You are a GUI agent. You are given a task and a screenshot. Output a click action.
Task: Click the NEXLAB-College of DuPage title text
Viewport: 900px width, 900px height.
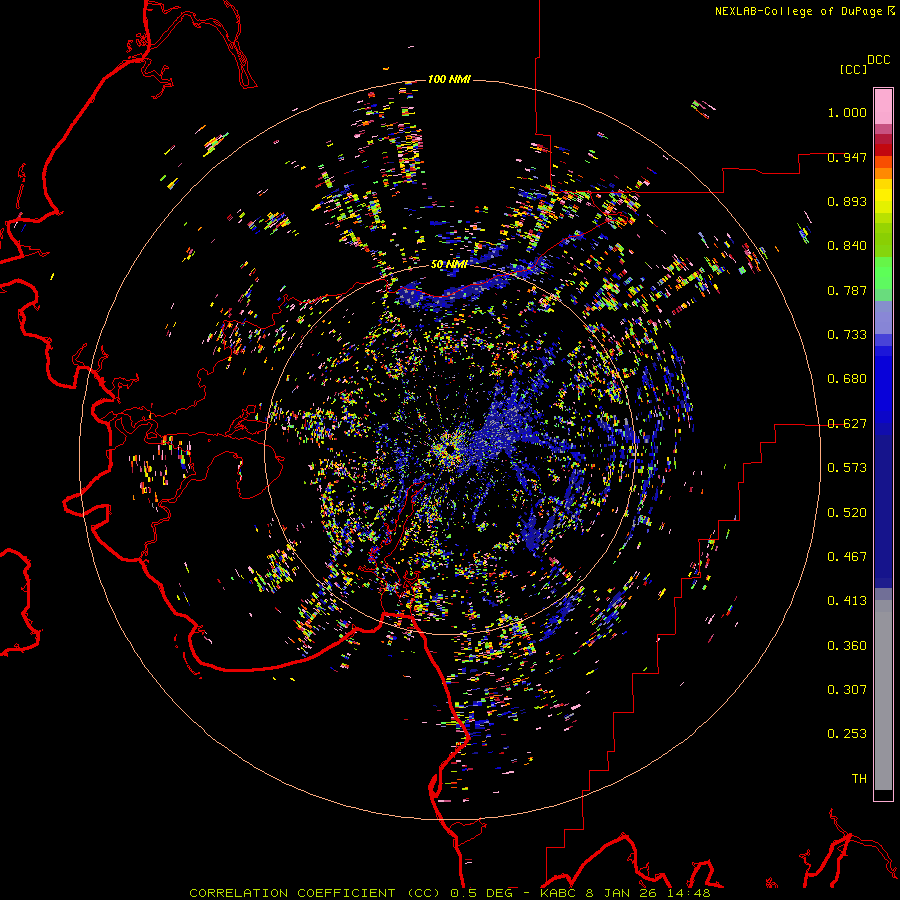click(x=800, y=11)
